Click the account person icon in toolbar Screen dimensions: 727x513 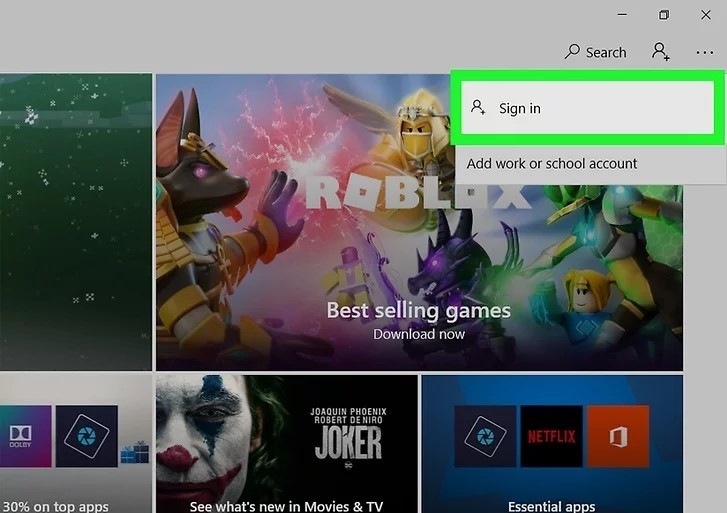coord(660,51)
